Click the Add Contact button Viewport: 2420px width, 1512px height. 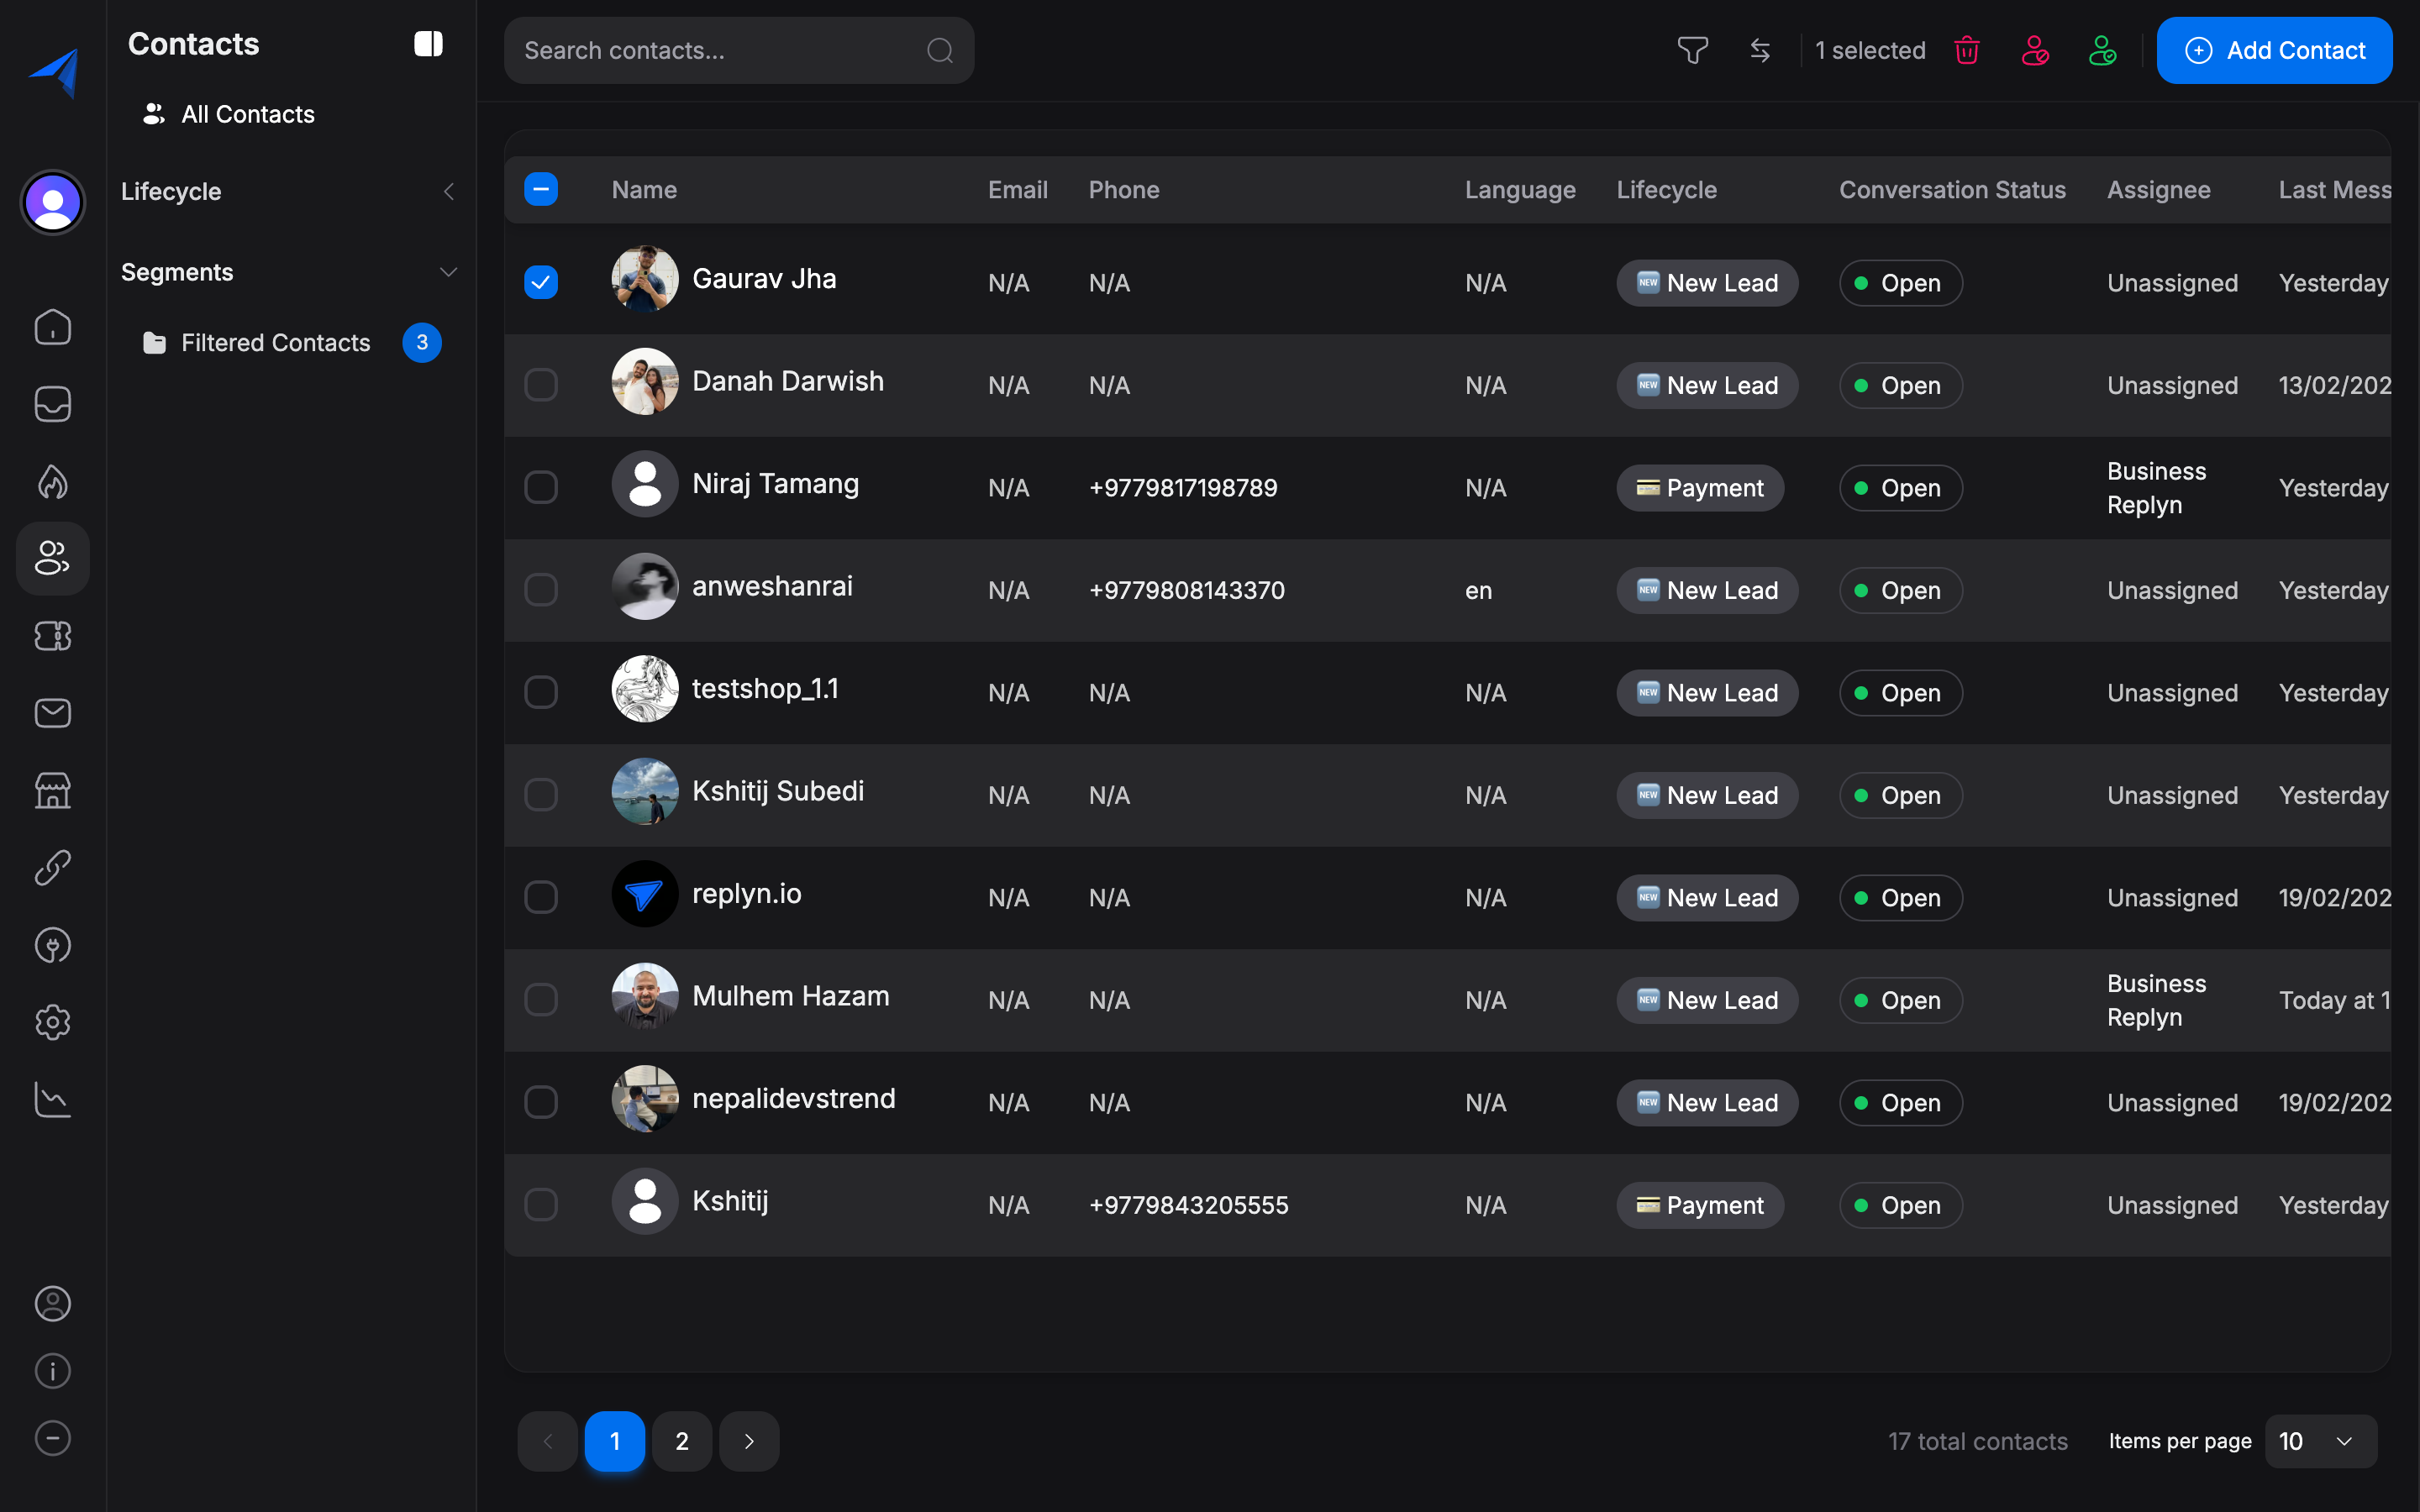click(x=2274, y=50)
